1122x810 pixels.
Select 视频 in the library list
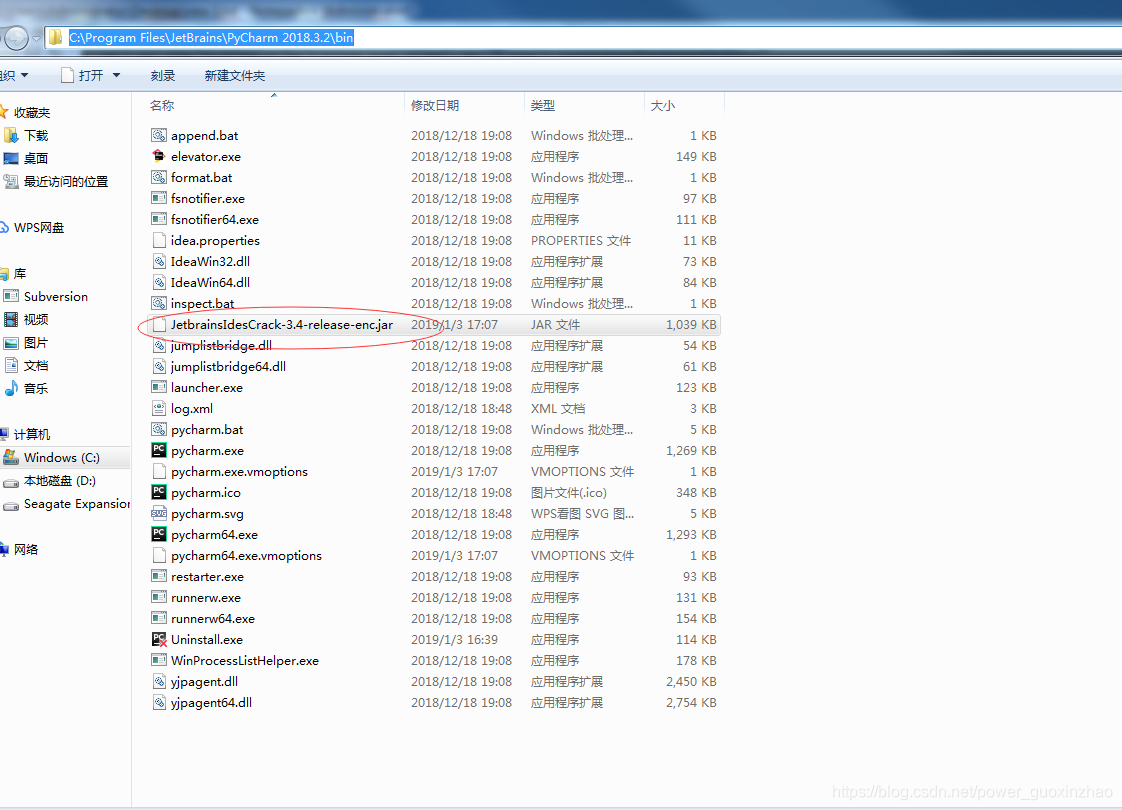(x=36, y=319)
